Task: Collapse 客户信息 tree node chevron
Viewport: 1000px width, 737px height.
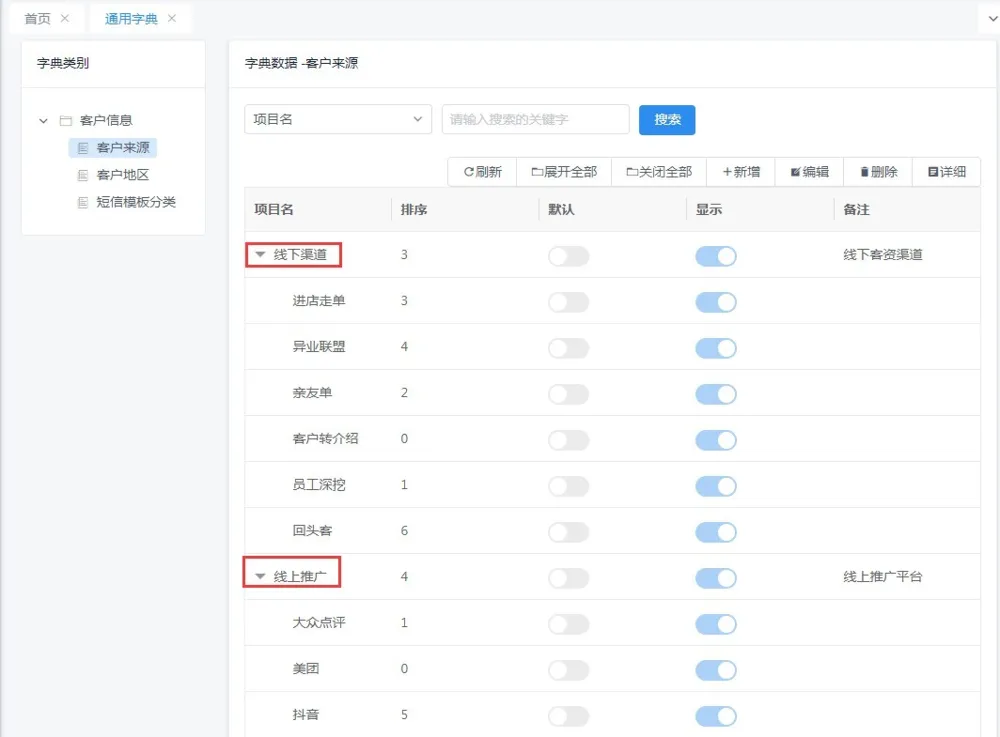Action: click(x=43, y=121)
